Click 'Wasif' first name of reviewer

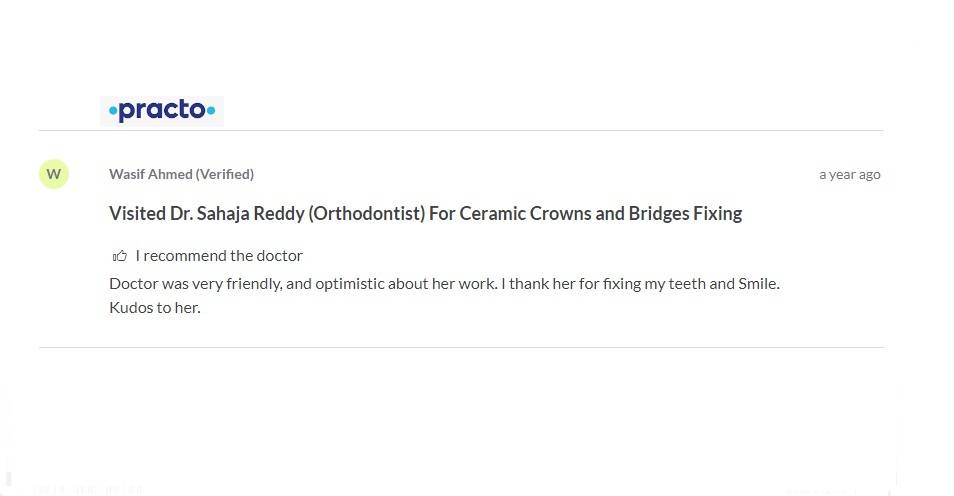(126, 174)
